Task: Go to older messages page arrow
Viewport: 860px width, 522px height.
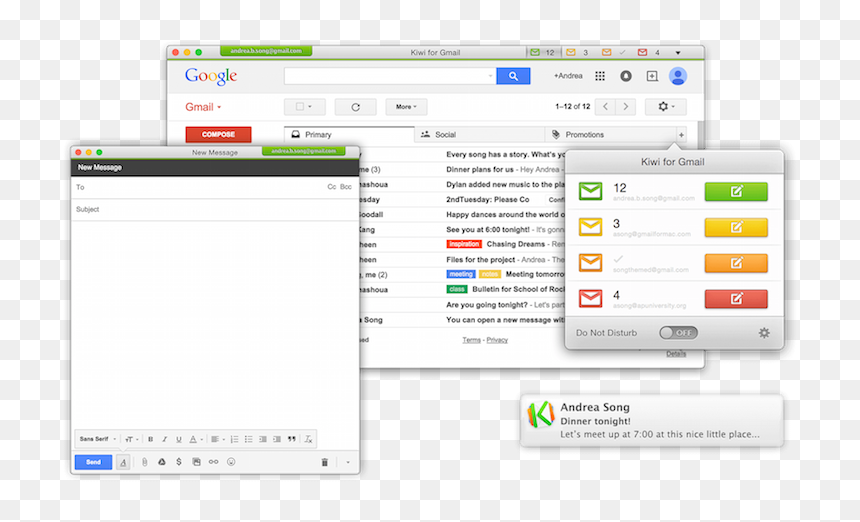Action: (x=626, y=106)
